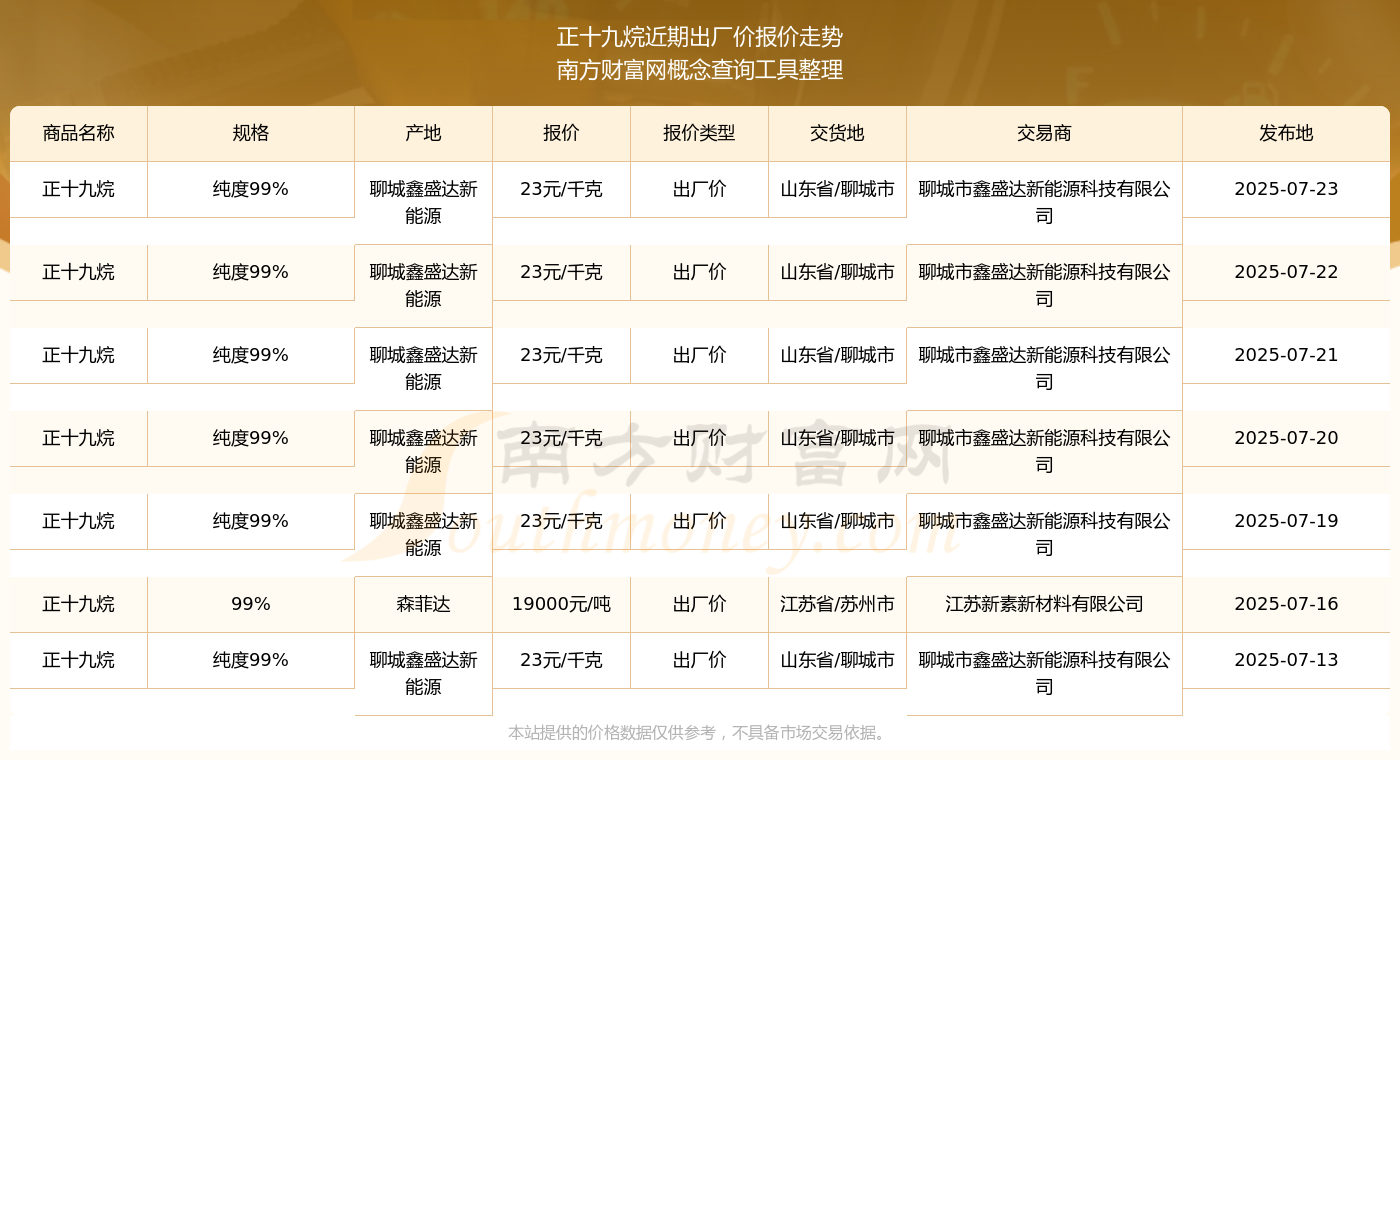Click the 交货地 column header
This screenshot has width=1400, height=1205.
838,134
